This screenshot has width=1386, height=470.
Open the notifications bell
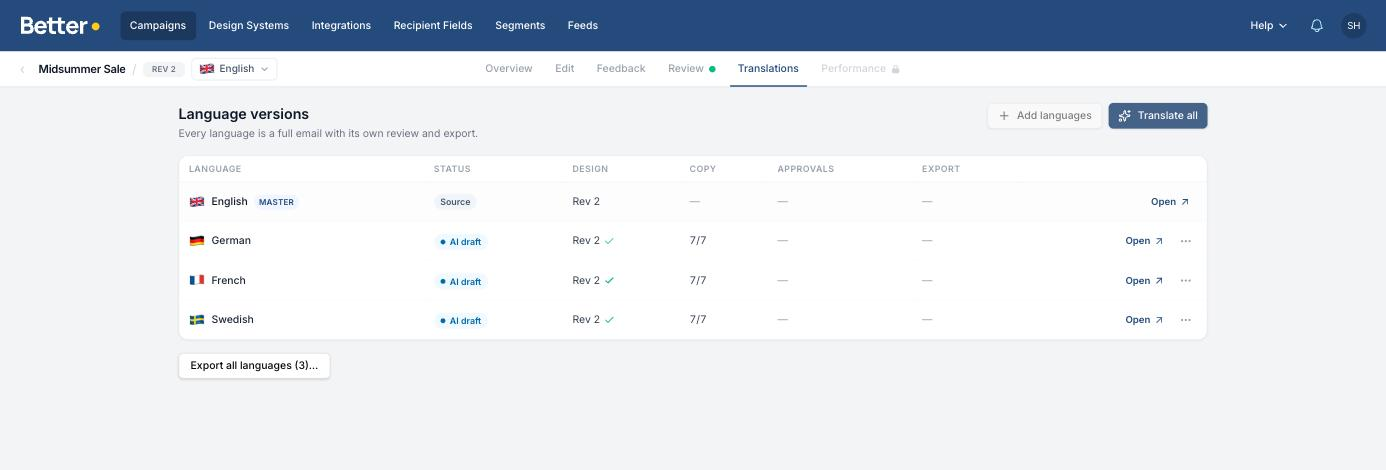click(x=1317, y=26)
